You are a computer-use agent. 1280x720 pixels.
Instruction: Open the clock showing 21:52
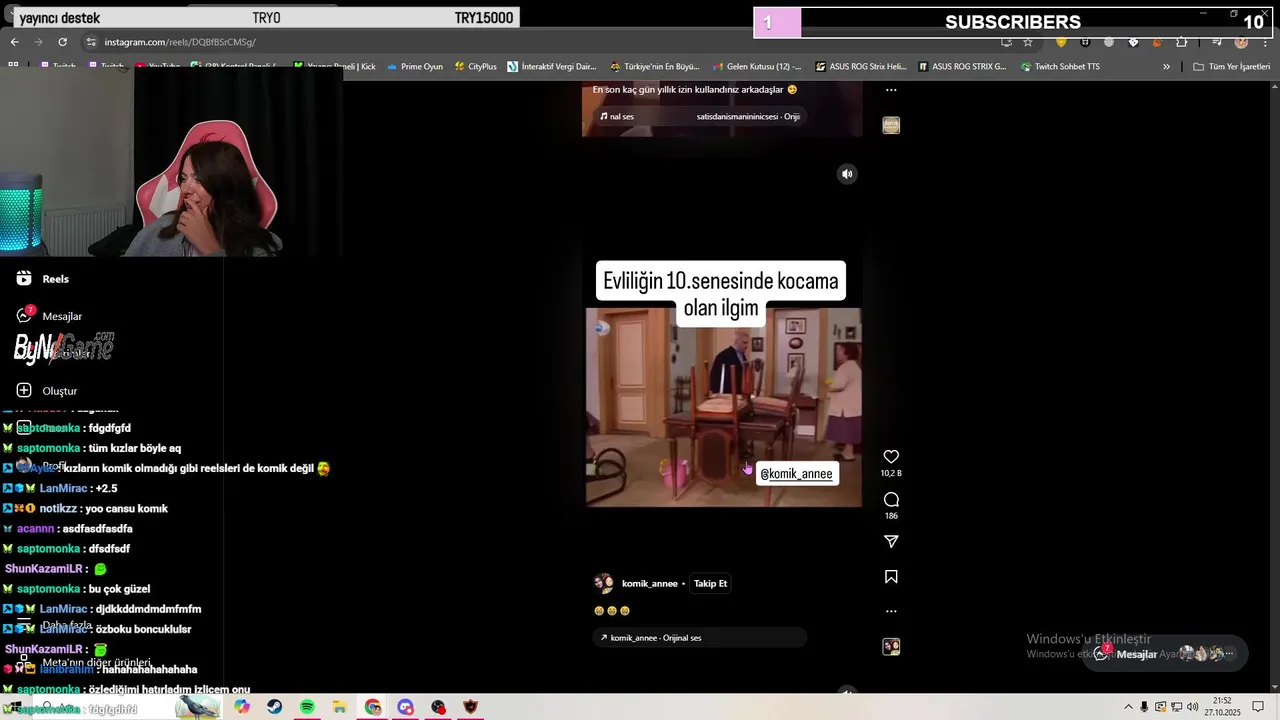click(1222, 706)
